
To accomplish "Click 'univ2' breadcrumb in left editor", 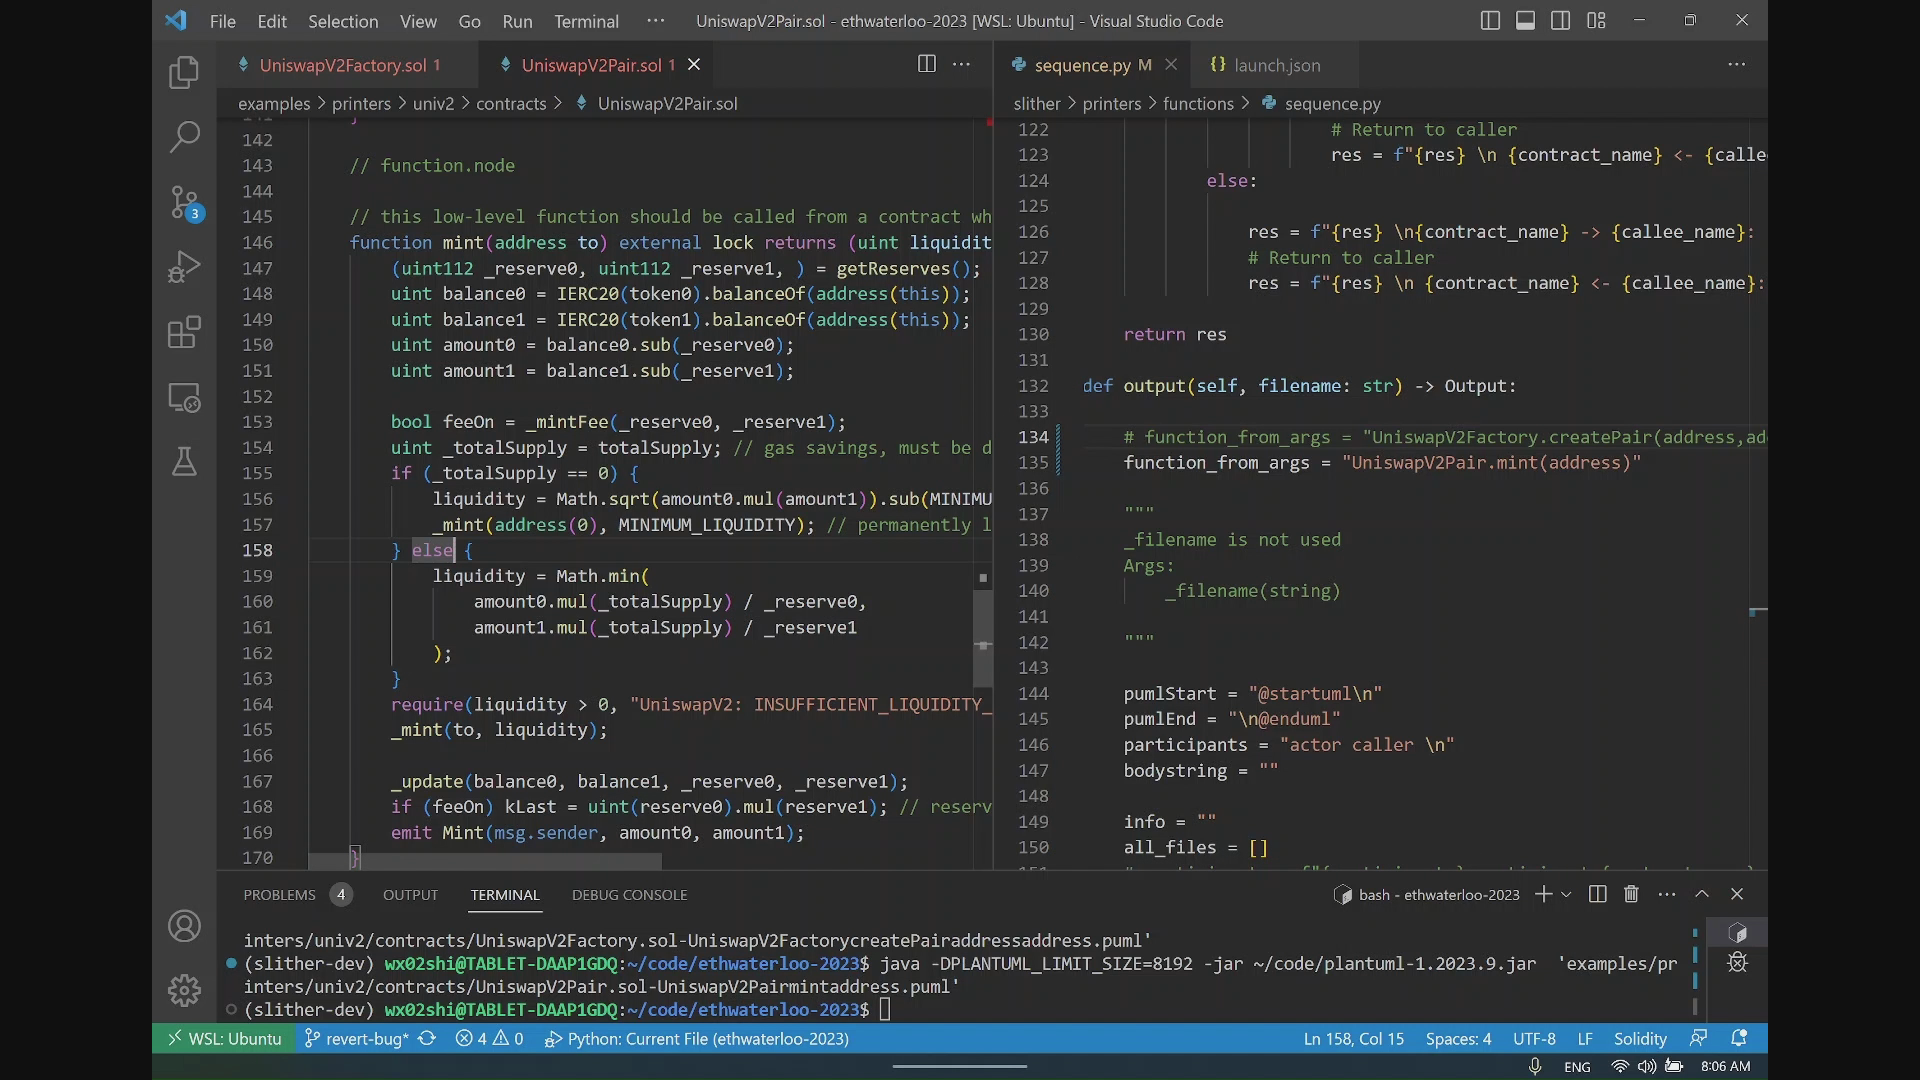I will click(x=433, y=104).
